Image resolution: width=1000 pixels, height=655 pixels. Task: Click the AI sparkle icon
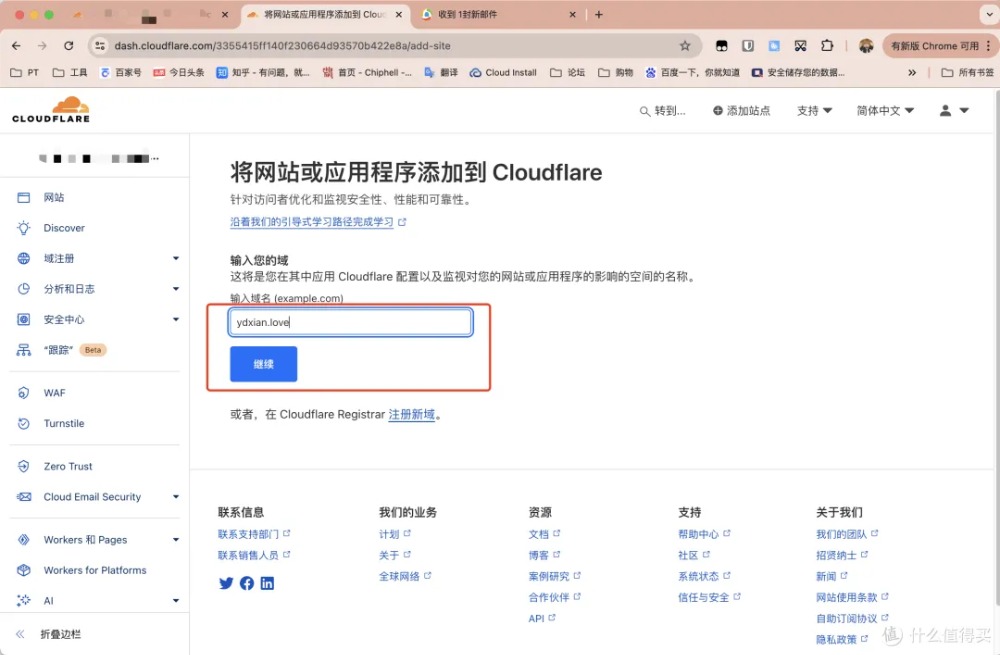tap(24, 600)
